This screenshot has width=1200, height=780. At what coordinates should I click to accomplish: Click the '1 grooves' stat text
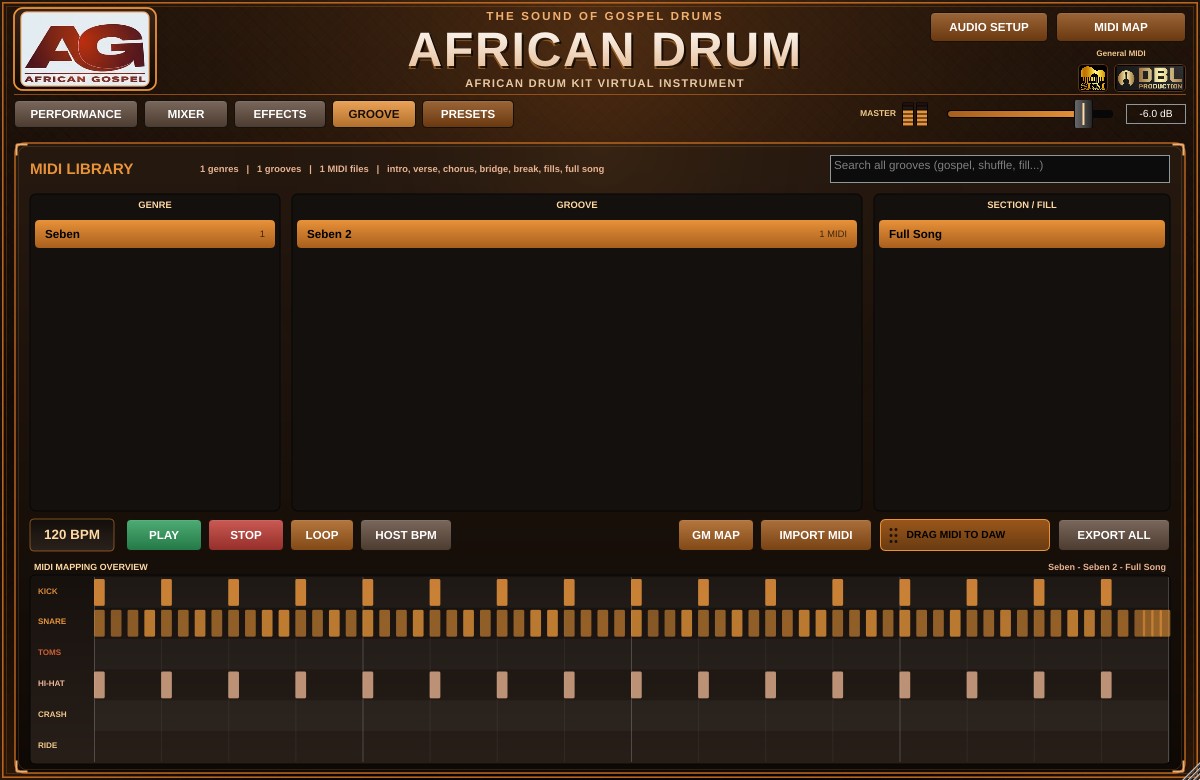279,169
